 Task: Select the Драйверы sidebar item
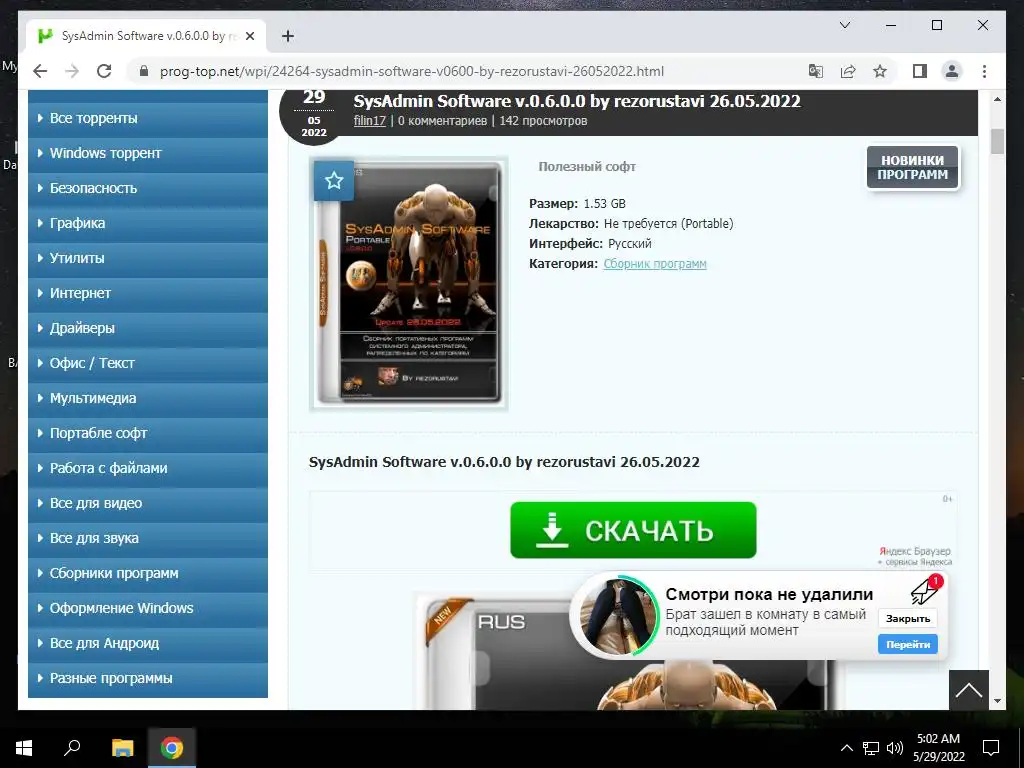click(x=148, y=328)
